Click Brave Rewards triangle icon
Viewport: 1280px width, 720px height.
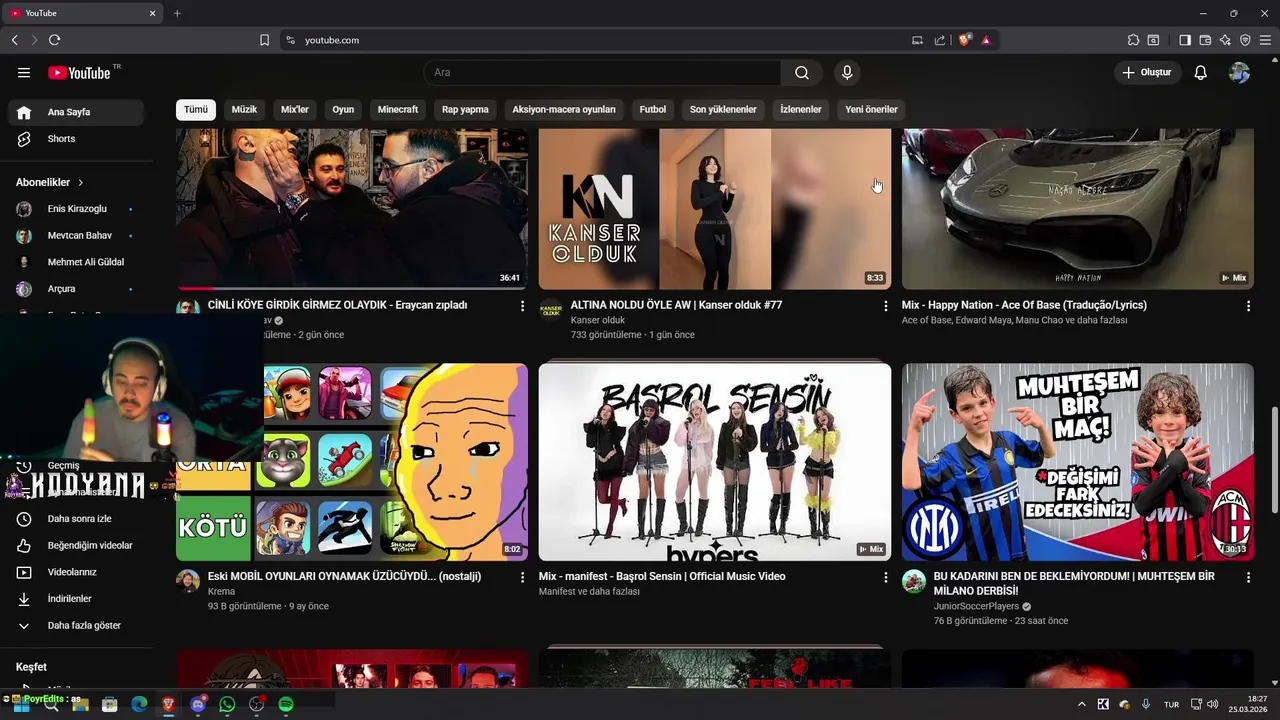[986, 40]
